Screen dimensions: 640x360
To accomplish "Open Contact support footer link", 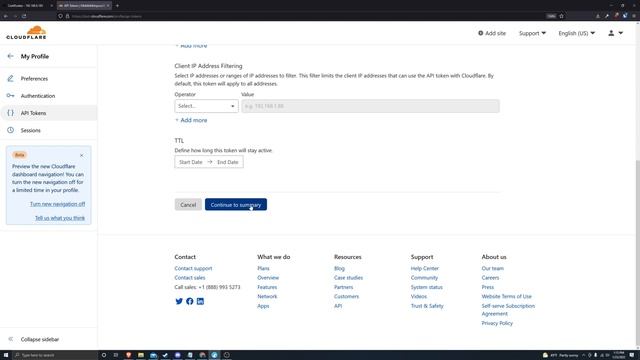I will tap(193, 268).
